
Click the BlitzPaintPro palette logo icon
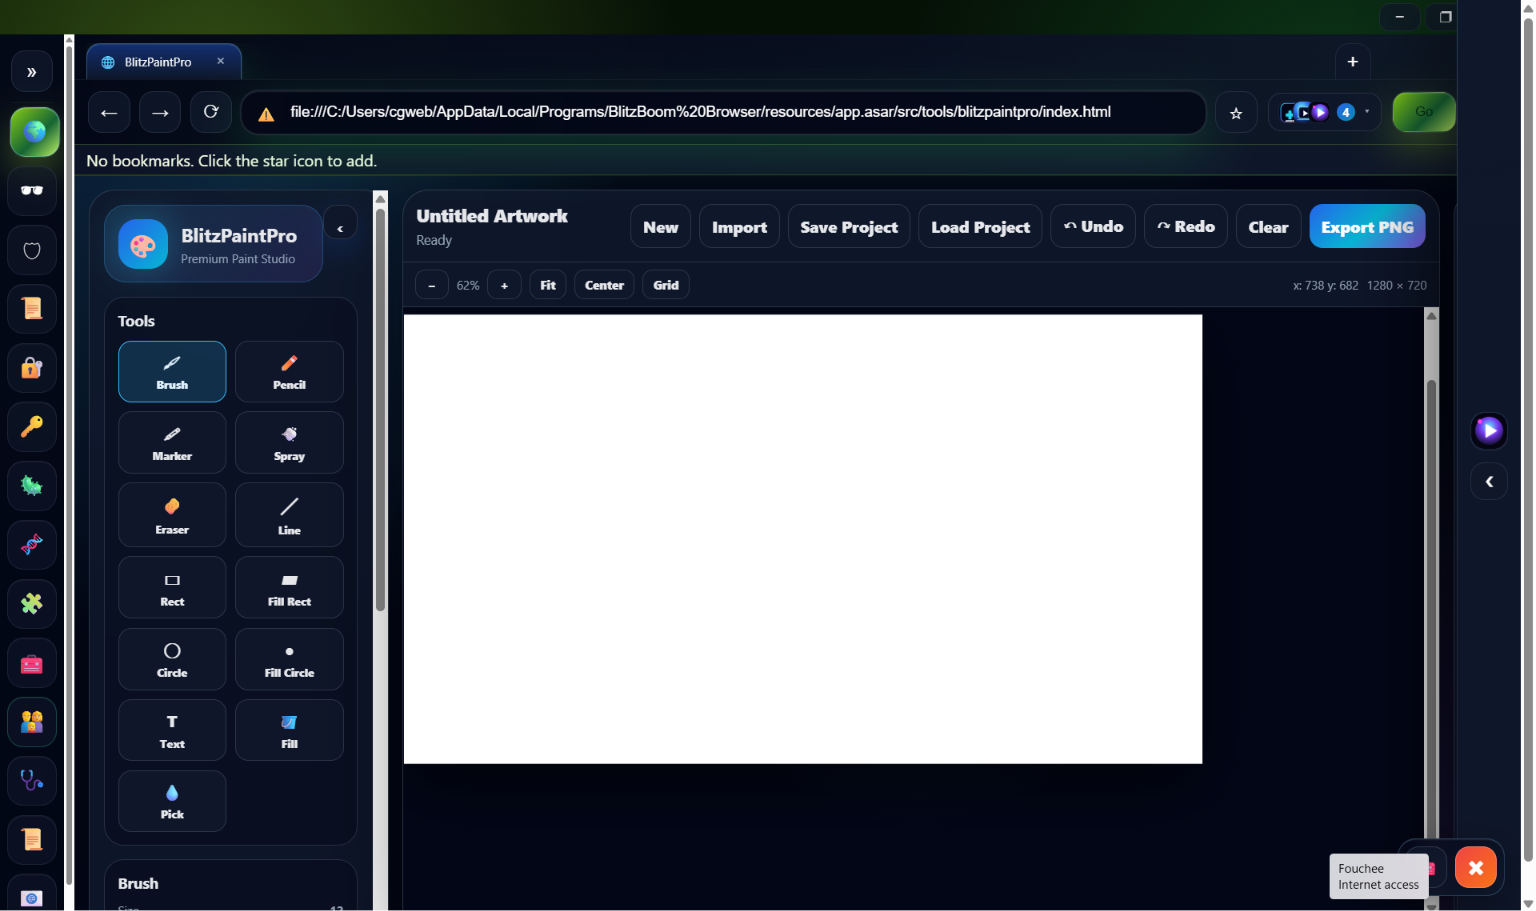click(x=143, y=244)
